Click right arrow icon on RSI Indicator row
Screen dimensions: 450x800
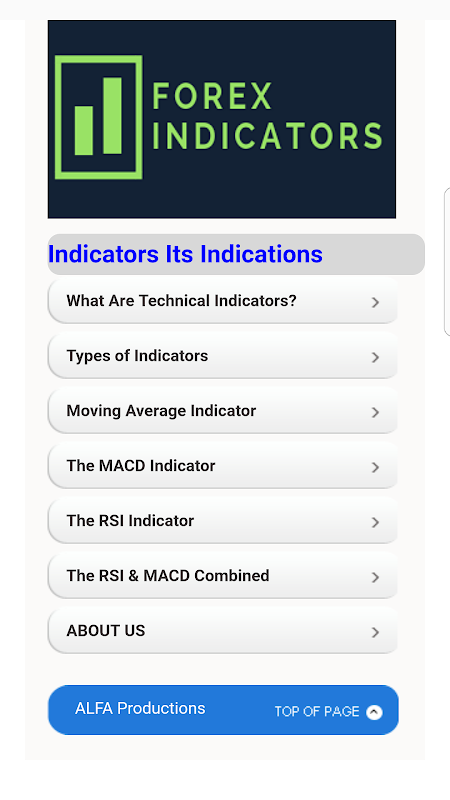(x=376, y=522)
